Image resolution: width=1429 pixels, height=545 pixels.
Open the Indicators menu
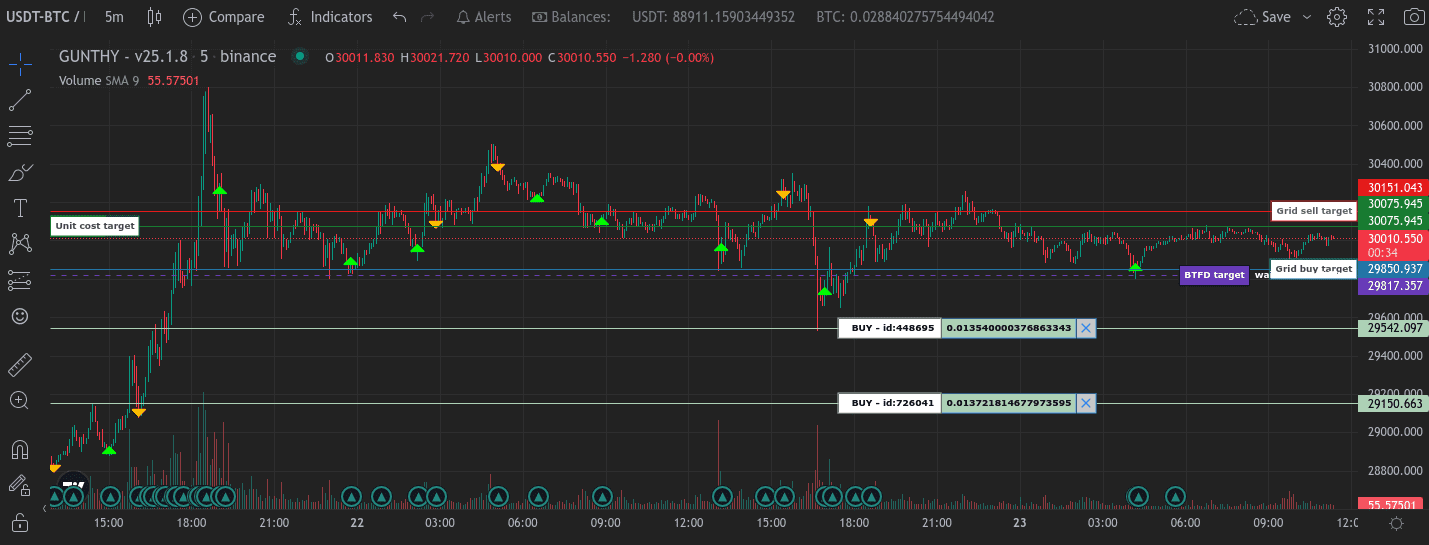tap(329, 17)
